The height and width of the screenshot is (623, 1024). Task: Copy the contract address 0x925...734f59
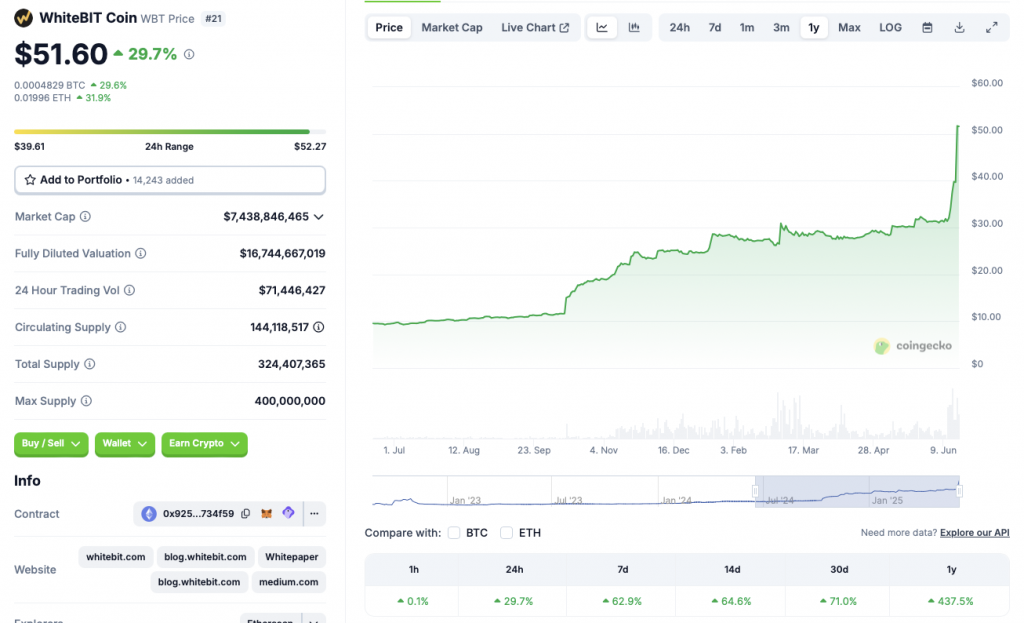[x=246, y=514]
